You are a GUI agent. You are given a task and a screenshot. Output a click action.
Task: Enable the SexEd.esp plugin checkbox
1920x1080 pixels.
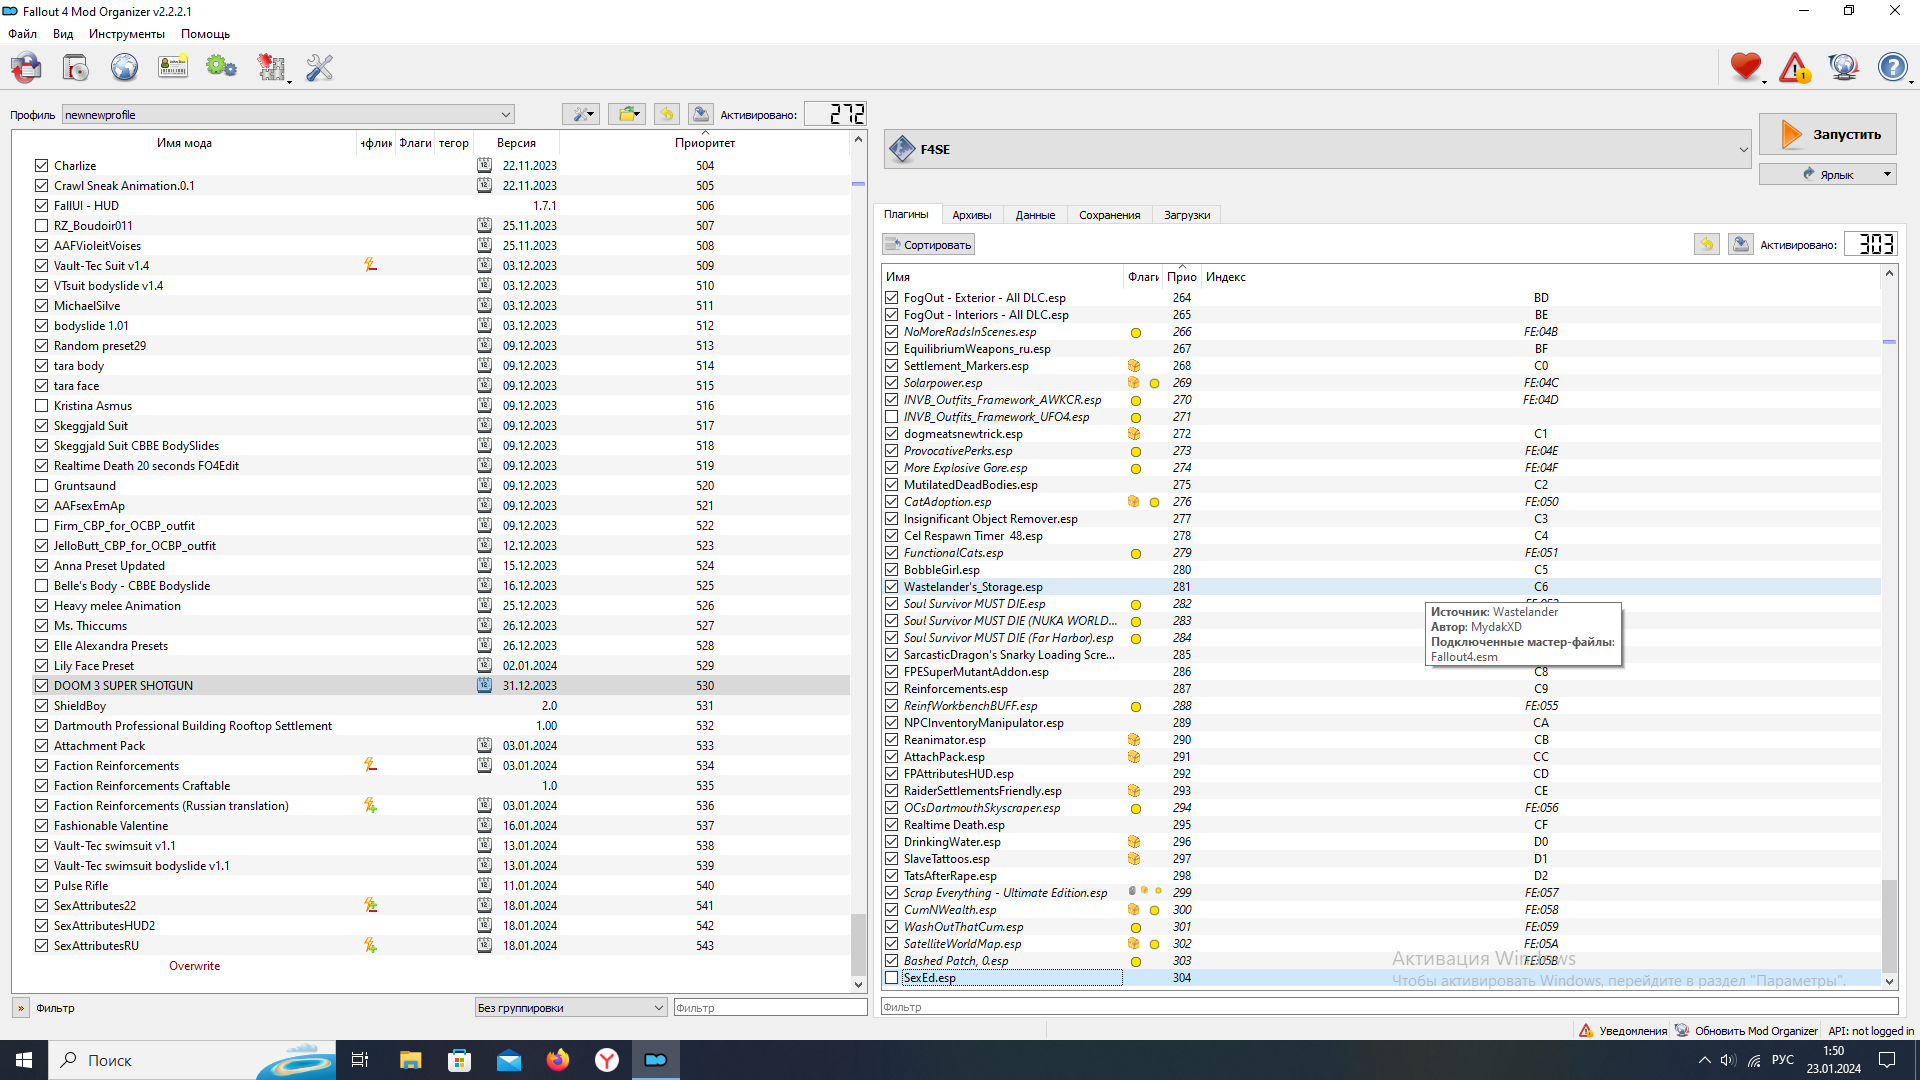tap(891, 978)
